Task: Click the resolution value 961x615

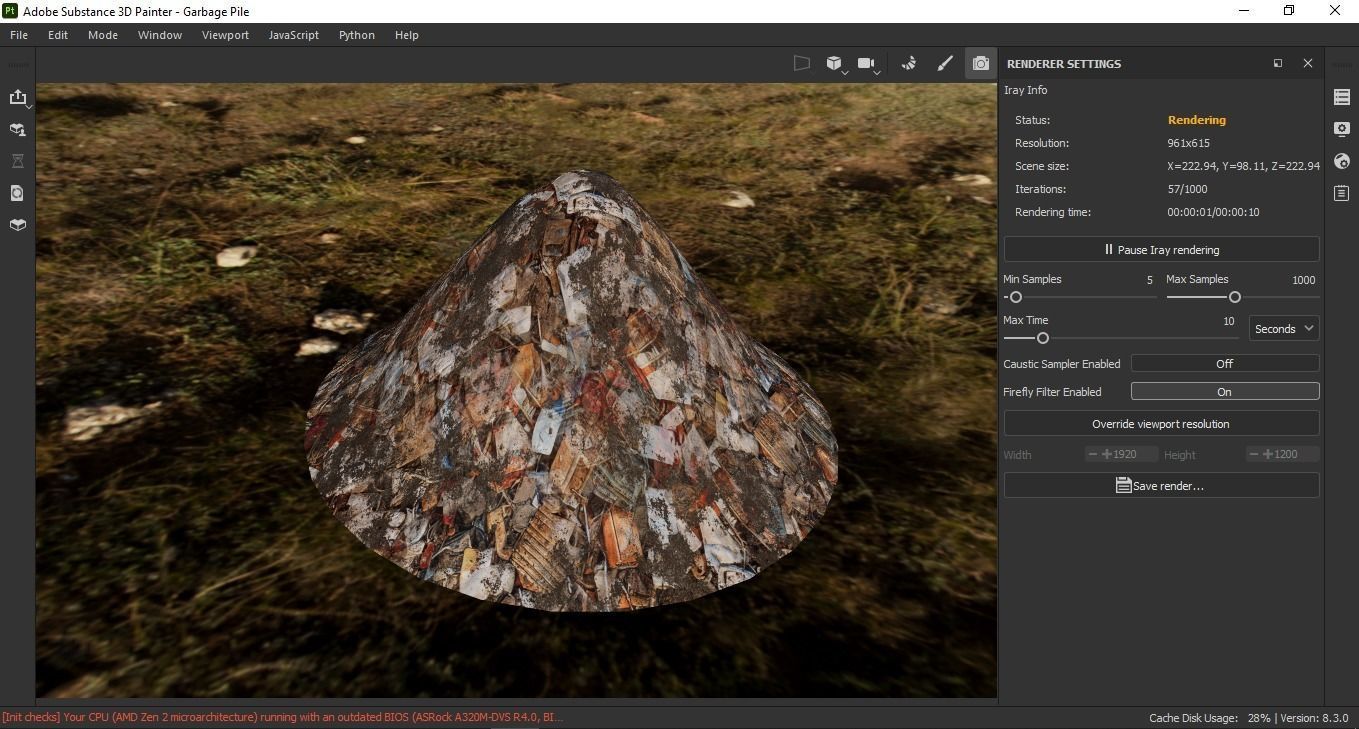Action: 1189,143
